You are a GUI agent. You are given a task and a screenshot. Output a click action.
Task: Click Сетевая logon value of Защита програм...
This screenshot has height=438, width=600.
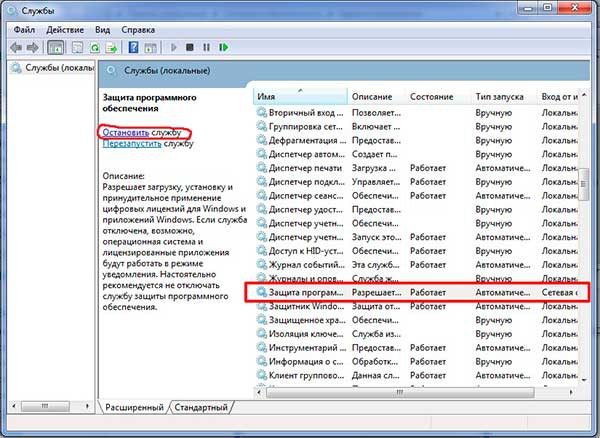pos(559,292)
